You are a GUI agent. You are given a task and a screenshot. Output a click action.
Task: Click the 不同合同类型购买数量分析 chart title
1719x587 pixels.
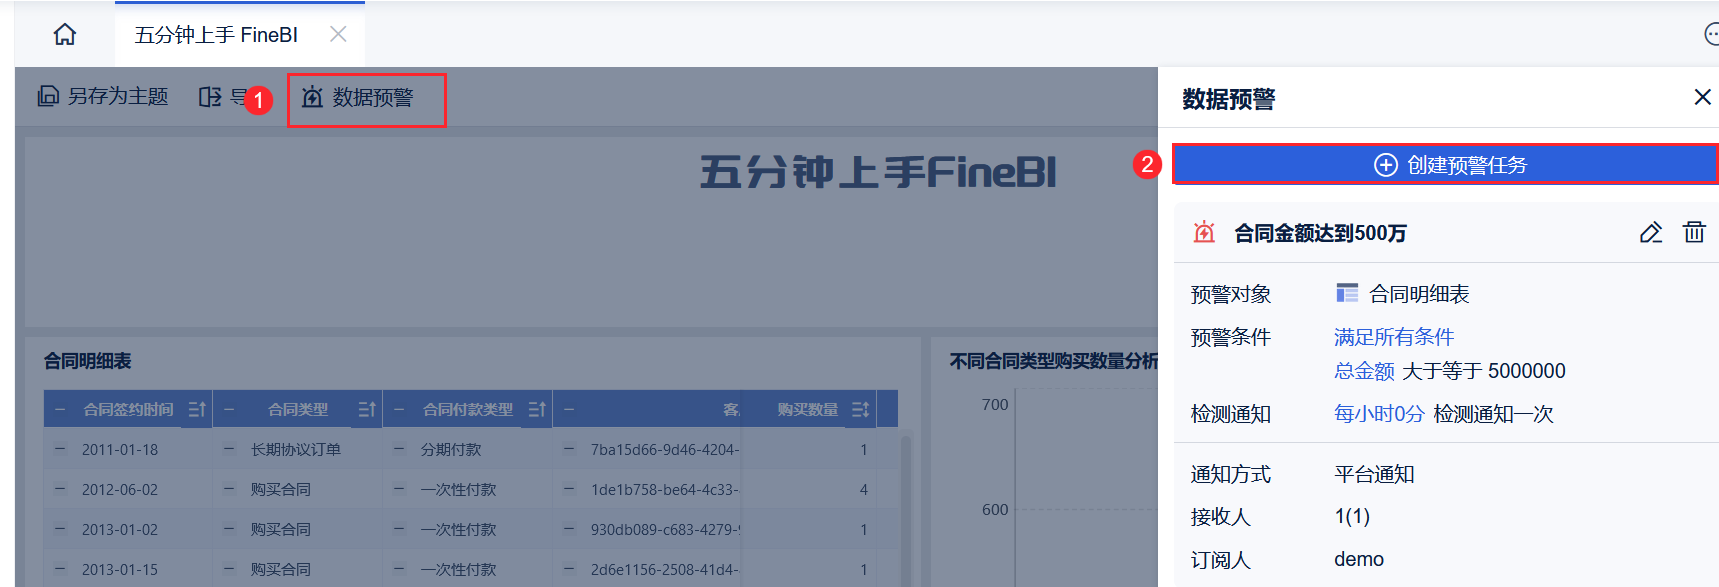[1054, 361]
